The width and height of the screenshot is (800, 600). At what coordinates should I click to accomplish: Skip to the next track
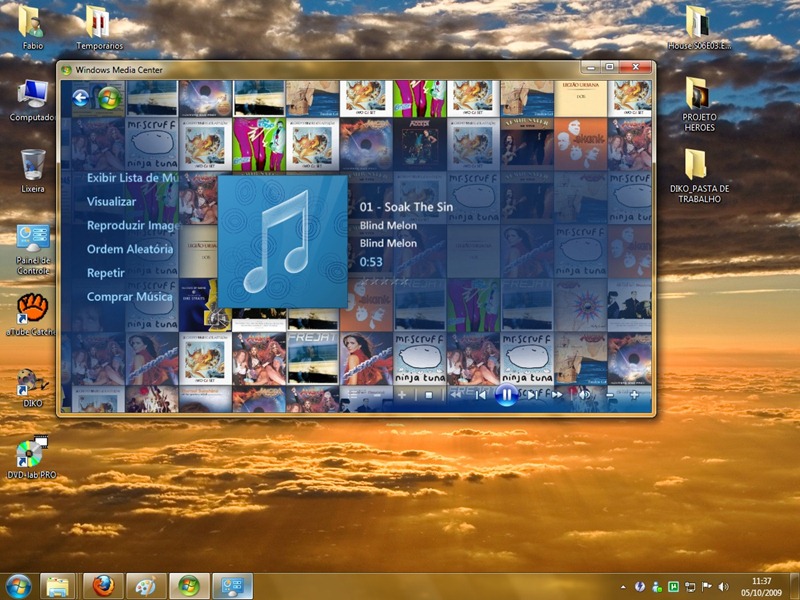532,395
